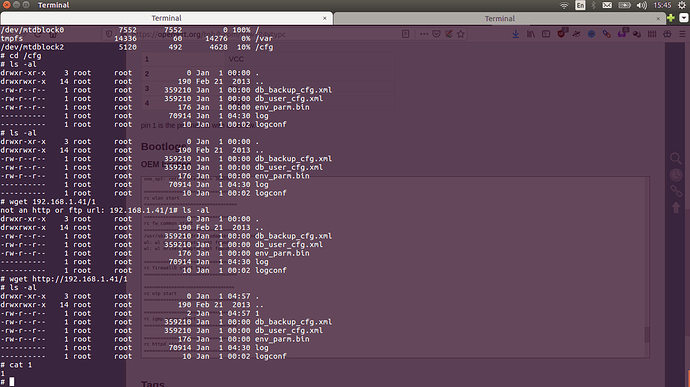Open the browser page actions ellipsis
The image size is (690, 387).
(x=424, y=34)
